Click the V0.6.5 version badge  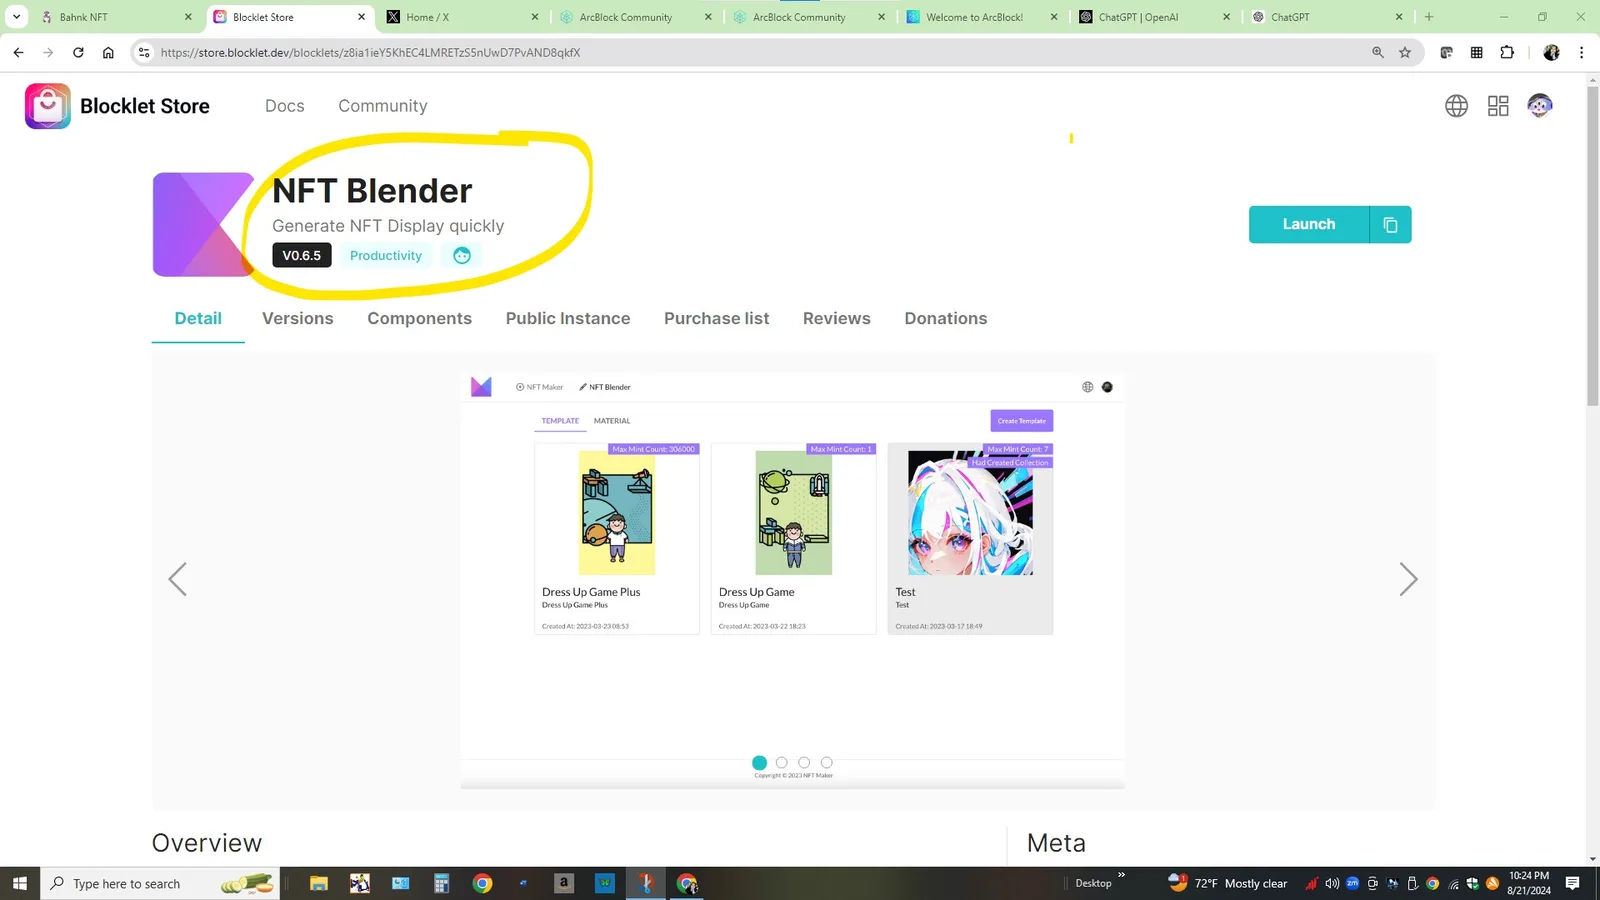[x=302, y=256]
